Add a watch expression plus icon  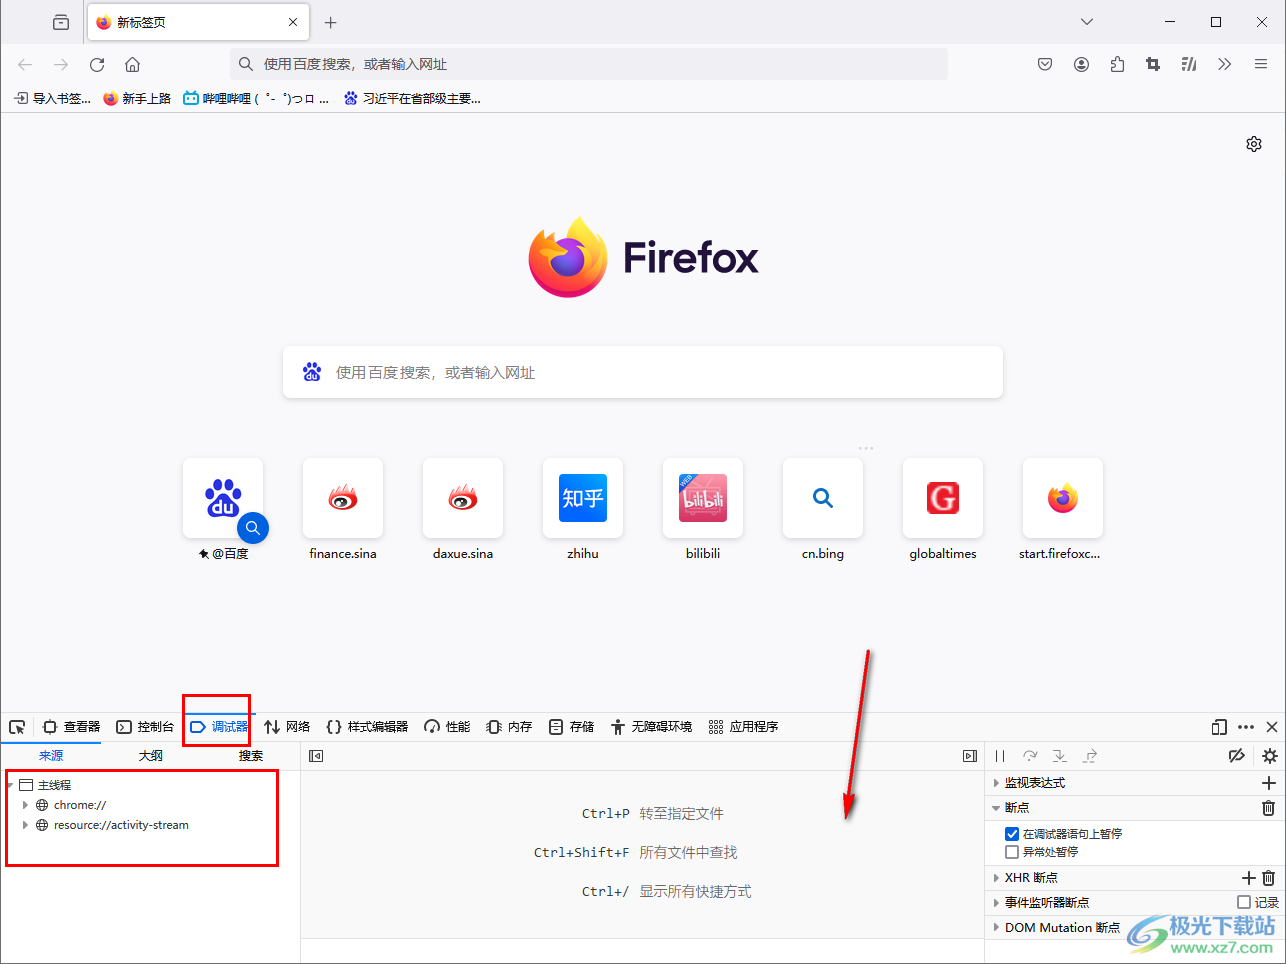[1269, 783]
